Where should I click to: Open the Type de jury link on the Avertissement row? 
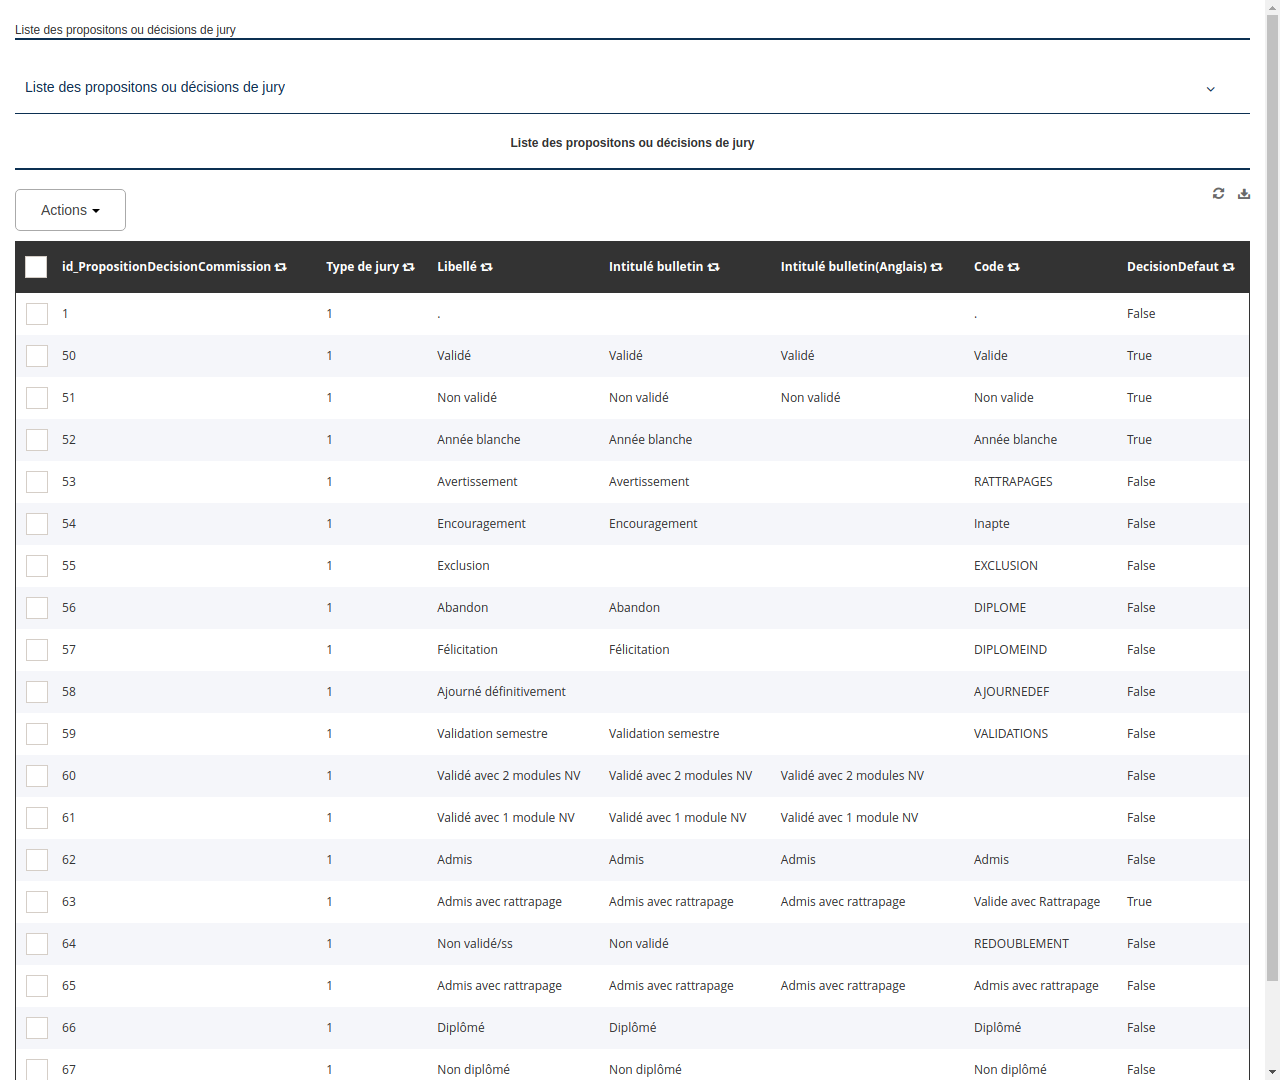coord(329,481)
